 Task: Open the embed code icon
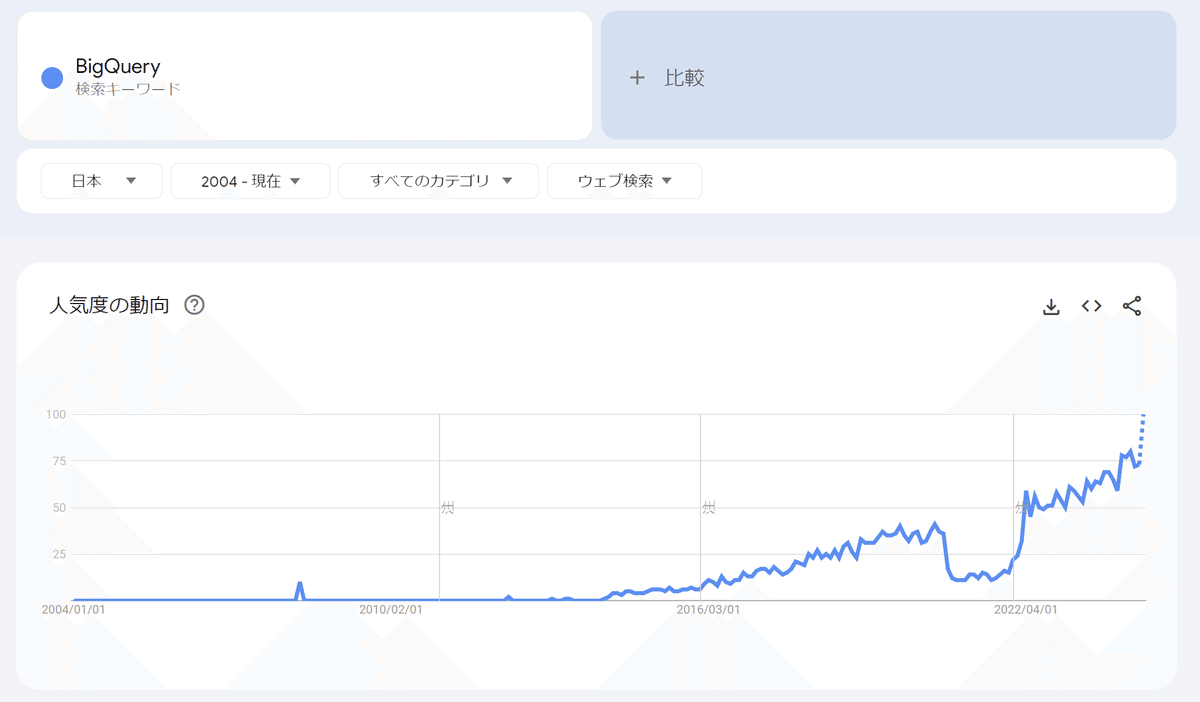1092,306
